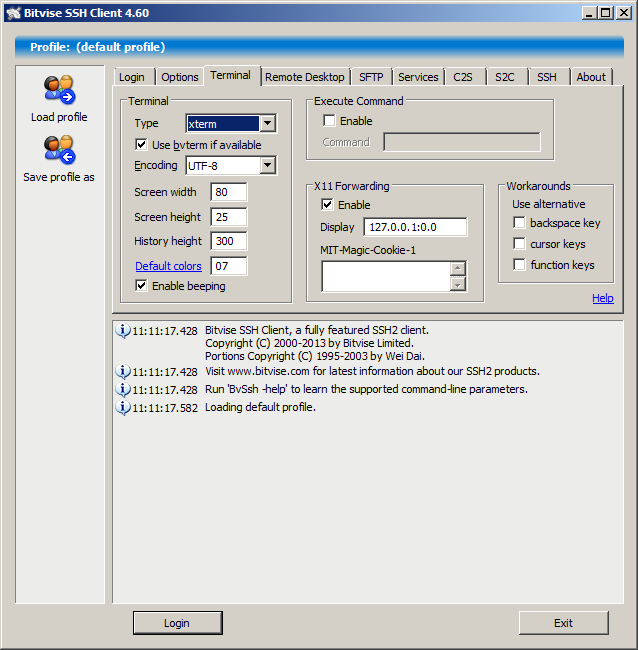Image resolution: width=638 pixels, height=650 pixels.
Task: Click info icon beside 'Loading default profile' entry
Action: [x=123, y=408]
